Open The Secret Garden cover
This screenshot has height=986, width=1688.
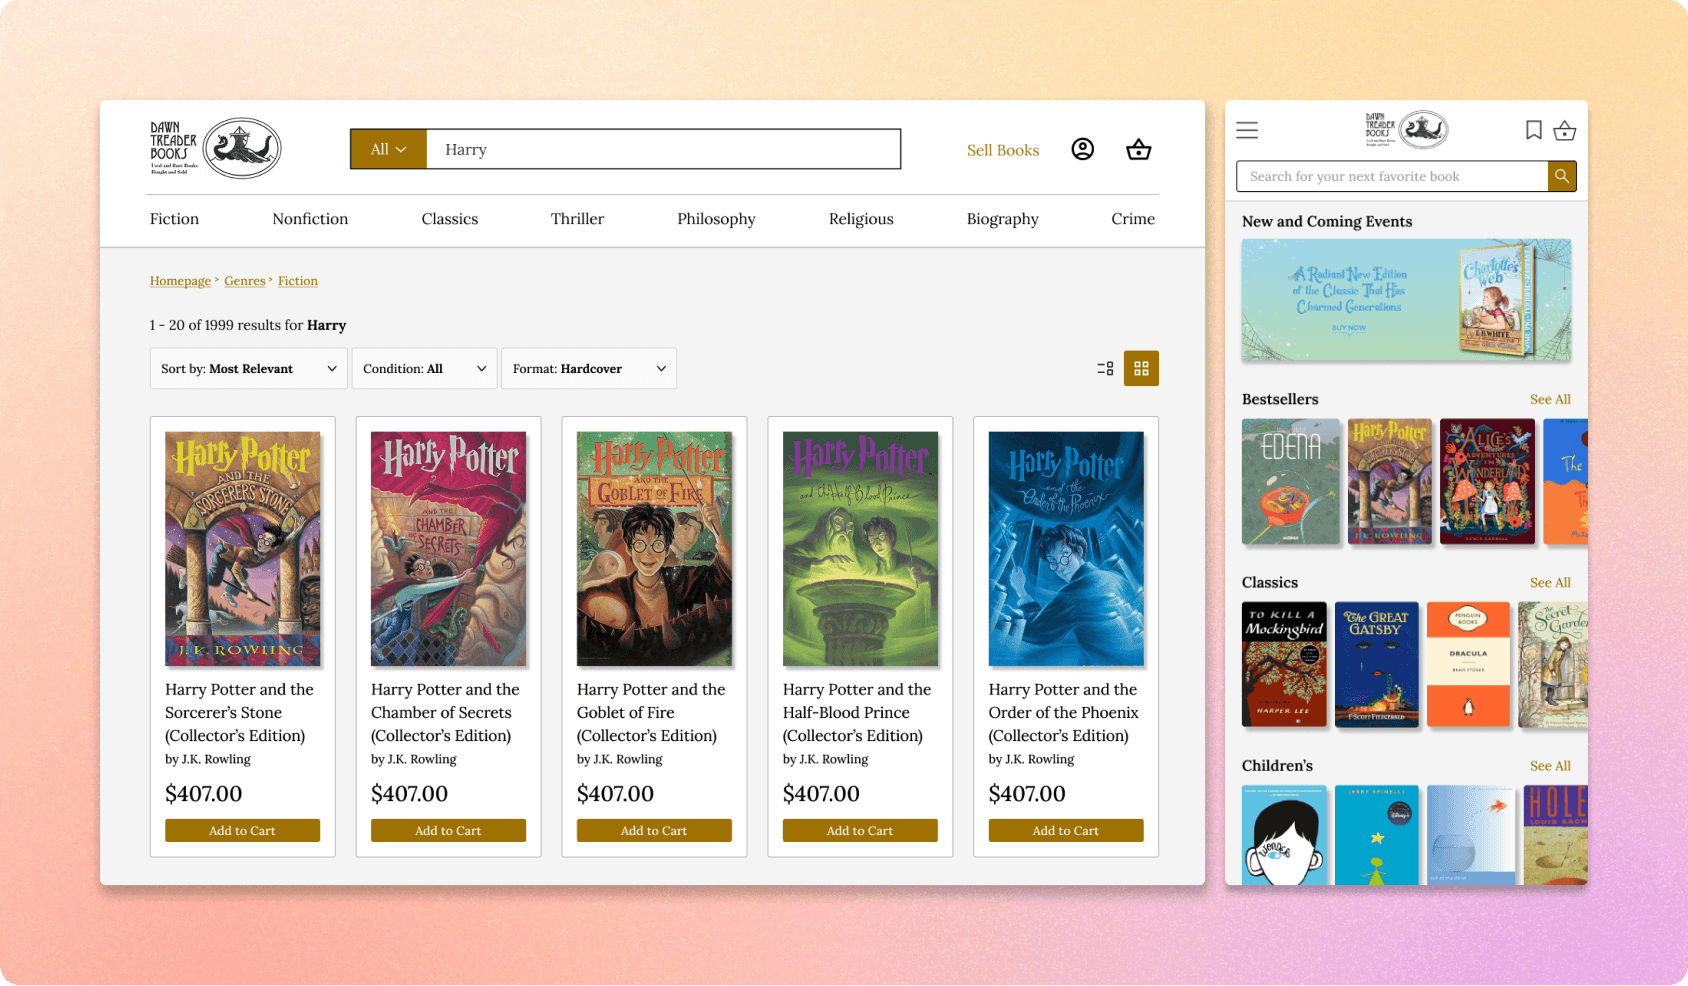(x=1553, y=664)
